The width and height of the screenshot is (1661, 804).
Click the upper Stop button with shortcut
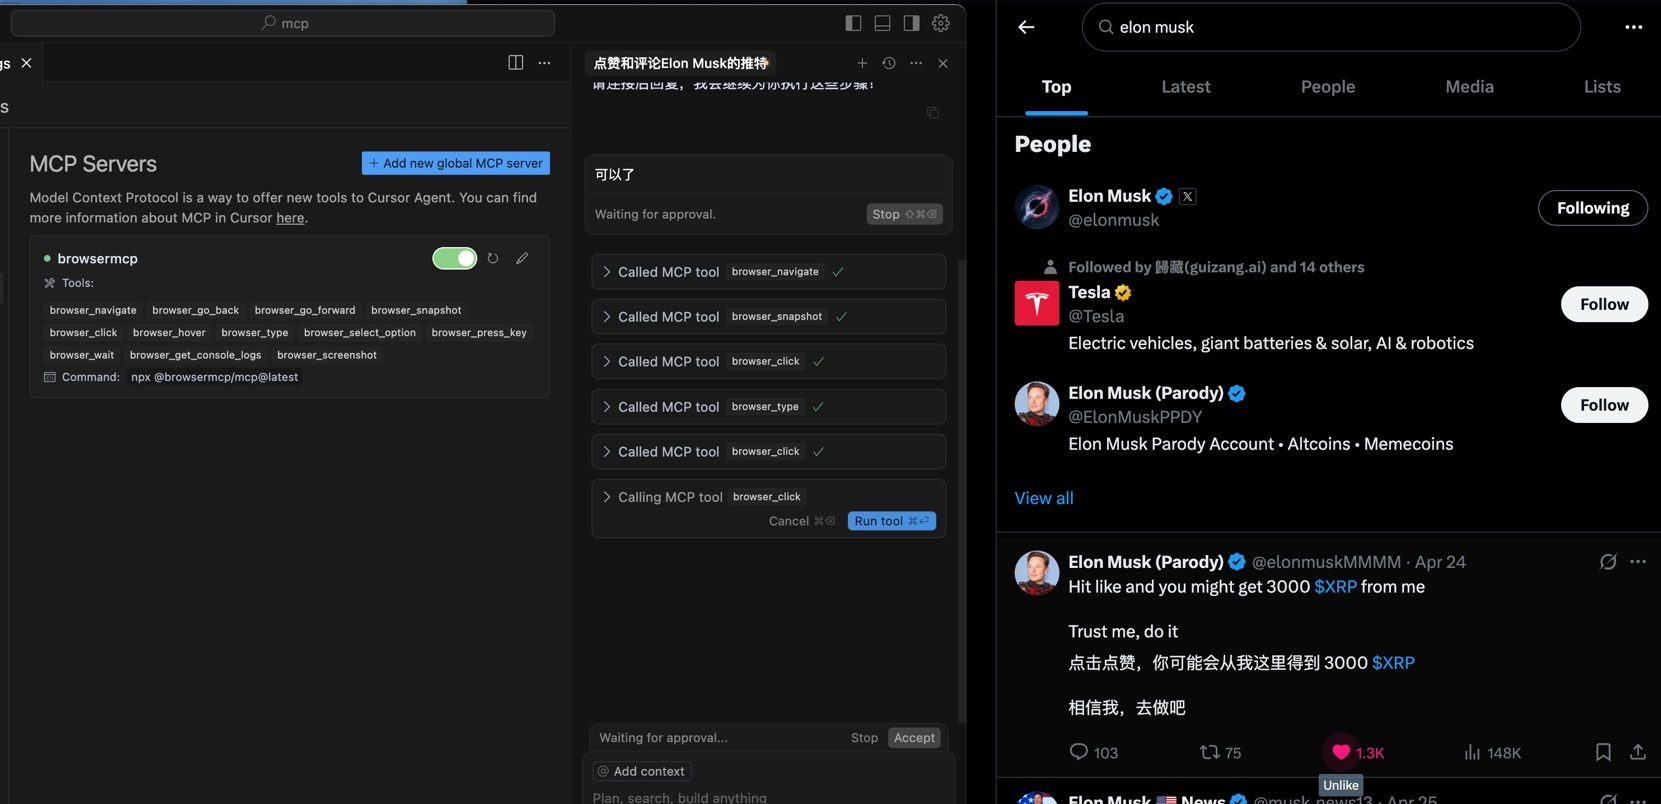click(x=904, y=214)
